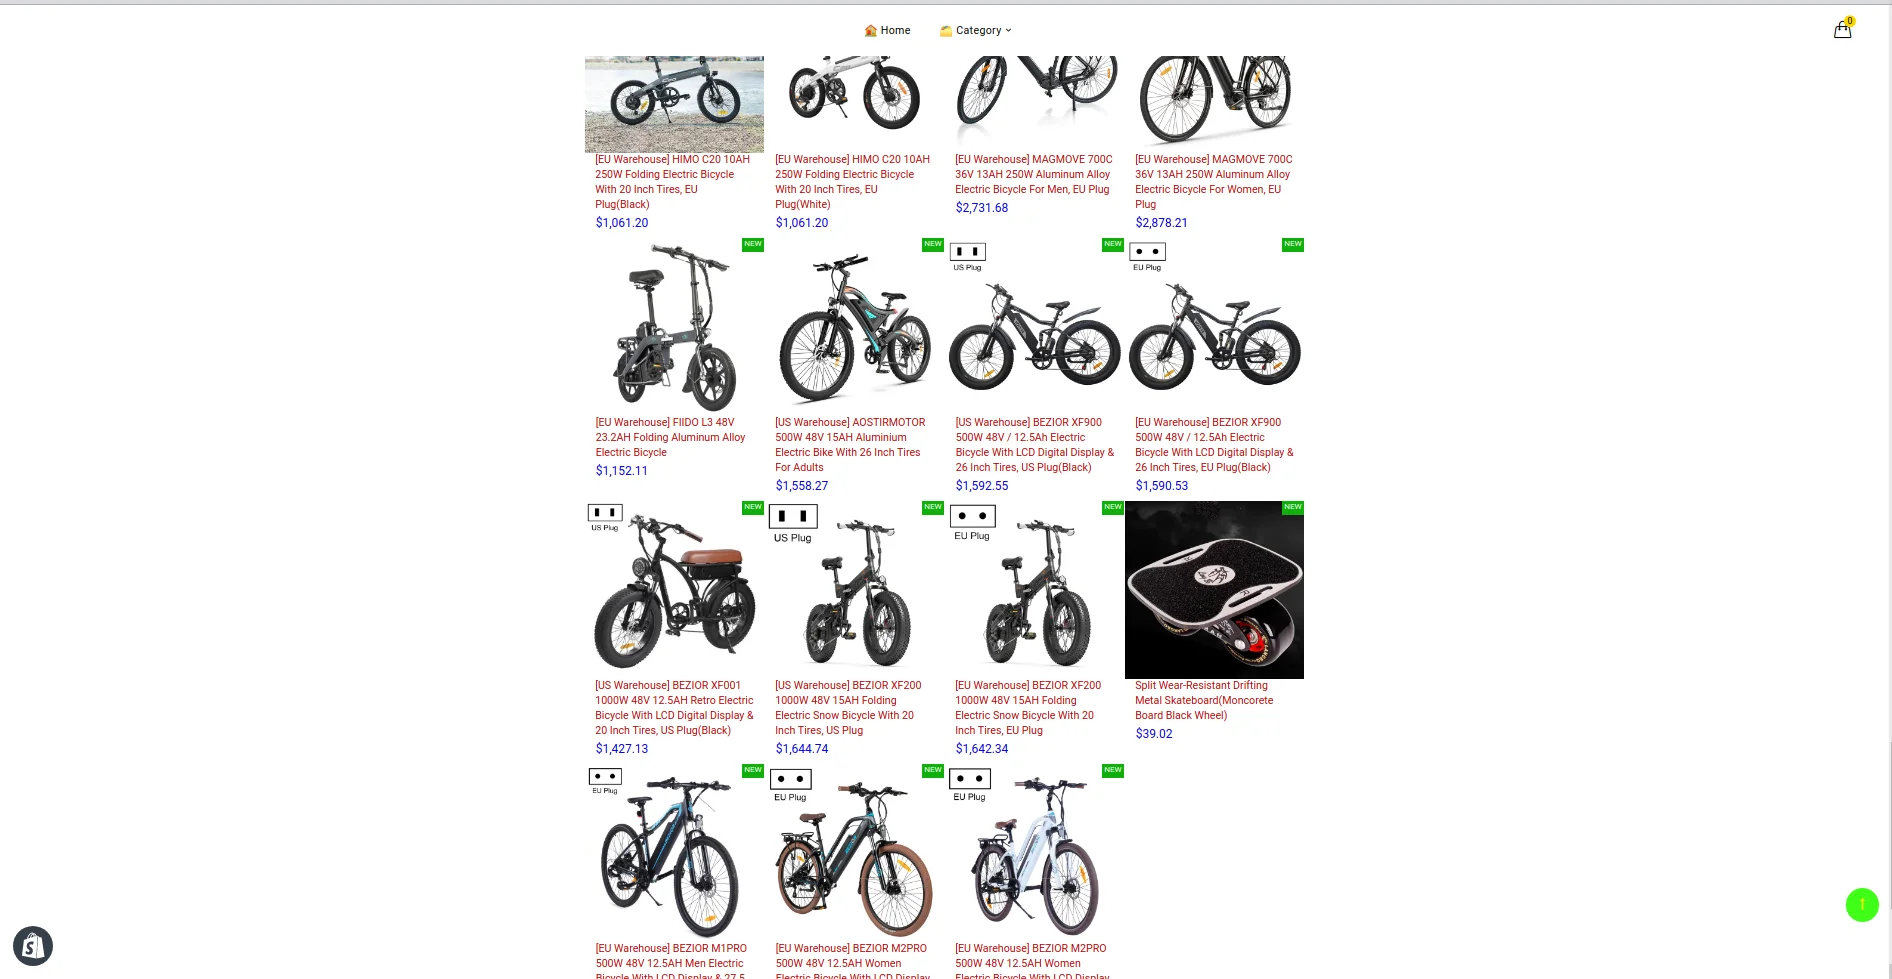Open BEZIOR XF001 Retro Electric Bicycle link
Image resolution: width=1892 pixels, height=979 pixels.
point(674,708)
